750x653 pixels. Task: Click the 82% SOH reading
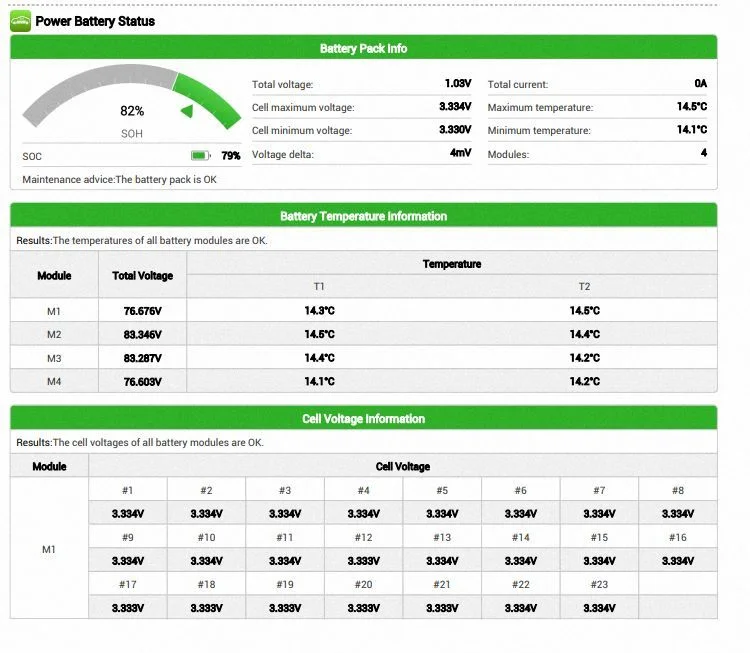click(132, 111)
